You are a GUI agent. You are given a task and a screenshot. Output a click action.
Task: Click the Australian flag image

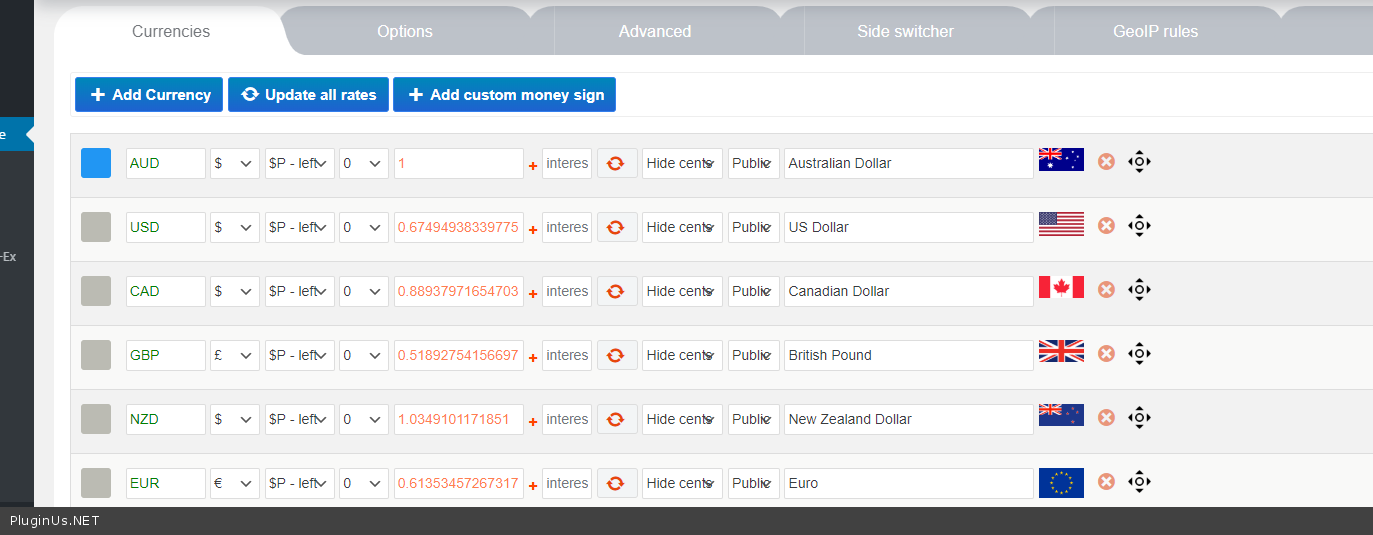point(1061,160)
